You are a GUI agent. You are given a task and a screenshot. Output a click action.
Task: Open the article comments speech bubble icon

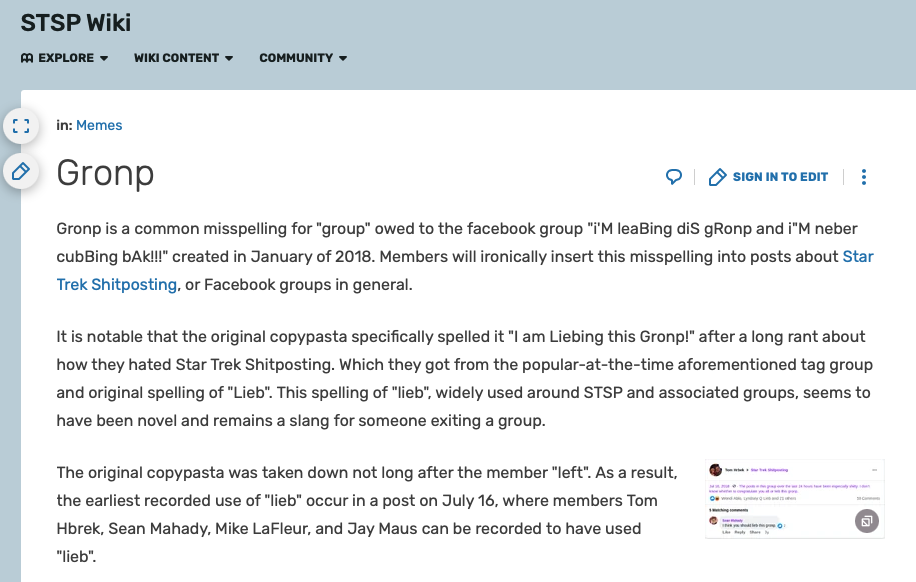pos(674,177)
